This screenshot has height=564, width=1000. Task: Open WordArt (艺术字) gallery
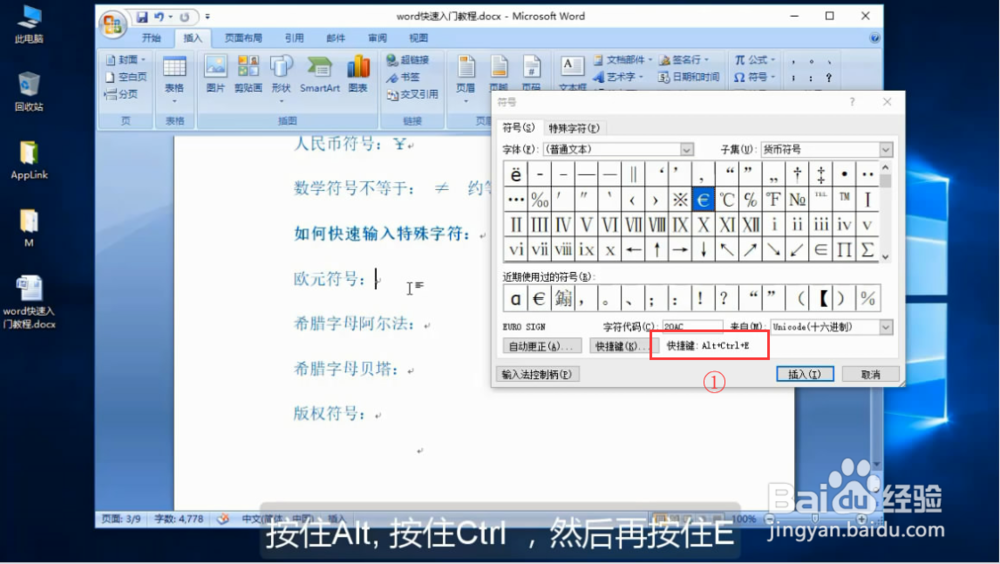618,77
